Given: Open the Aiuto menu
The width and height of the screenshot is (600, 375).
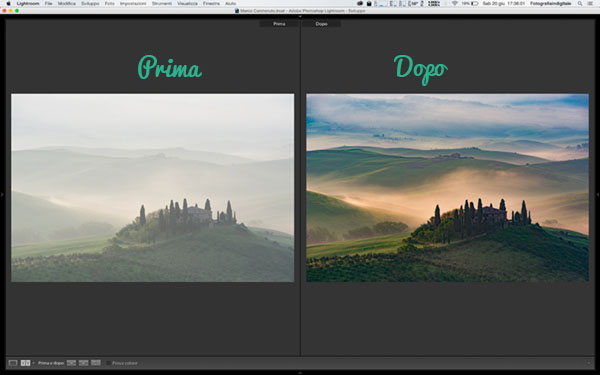Looking at the screenshot, I should coord(231,3).
